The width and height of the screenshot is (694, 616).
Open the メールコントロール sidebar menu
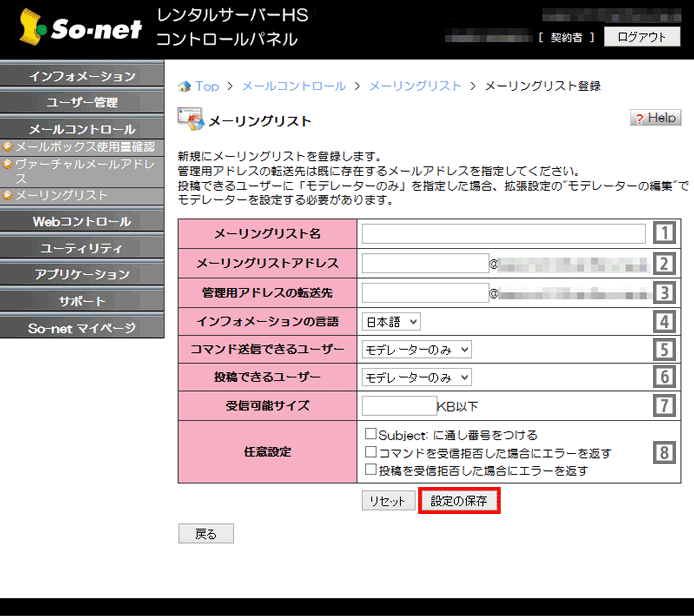(x=82, y=129)
